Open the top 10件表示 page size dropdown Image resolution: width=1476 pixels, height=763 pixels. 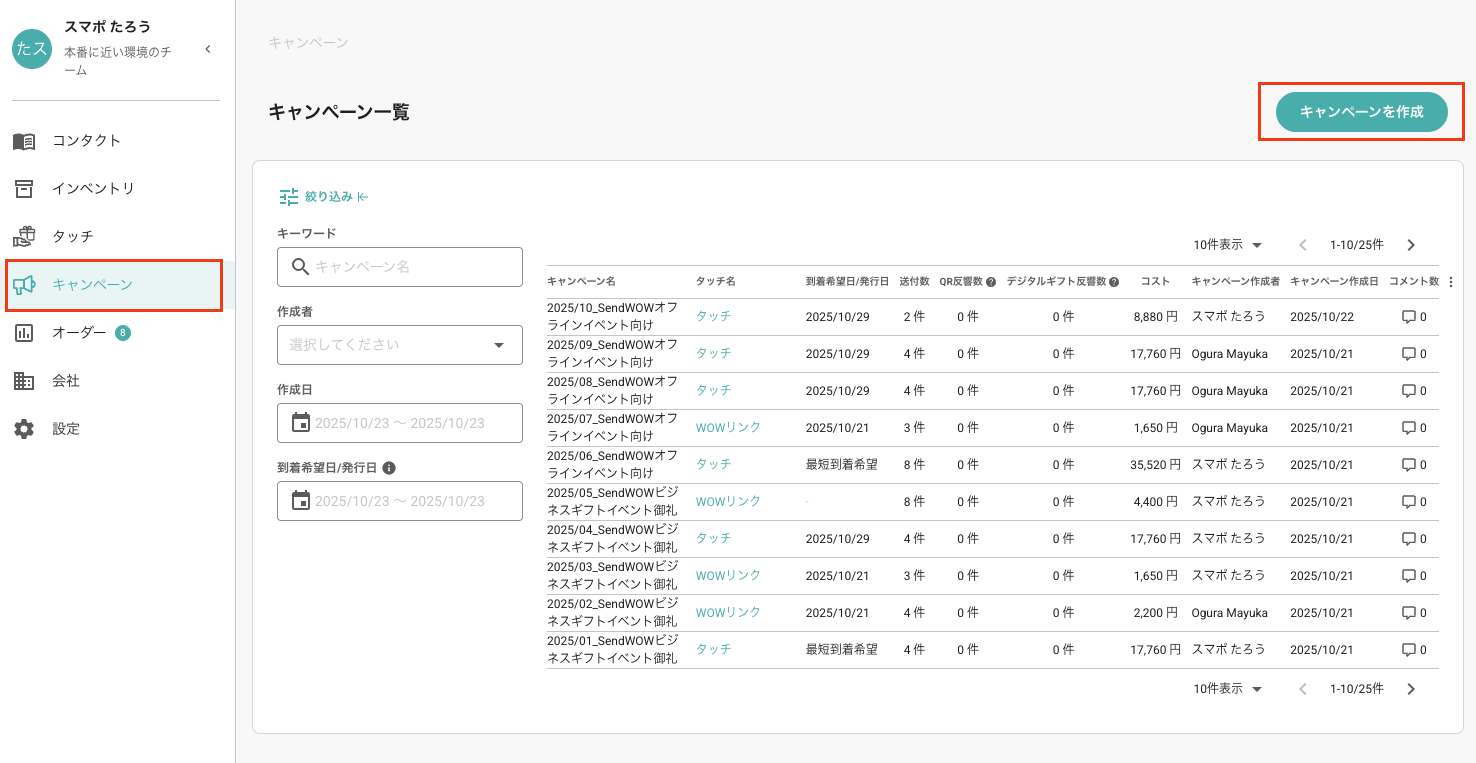click(1228, 245)
